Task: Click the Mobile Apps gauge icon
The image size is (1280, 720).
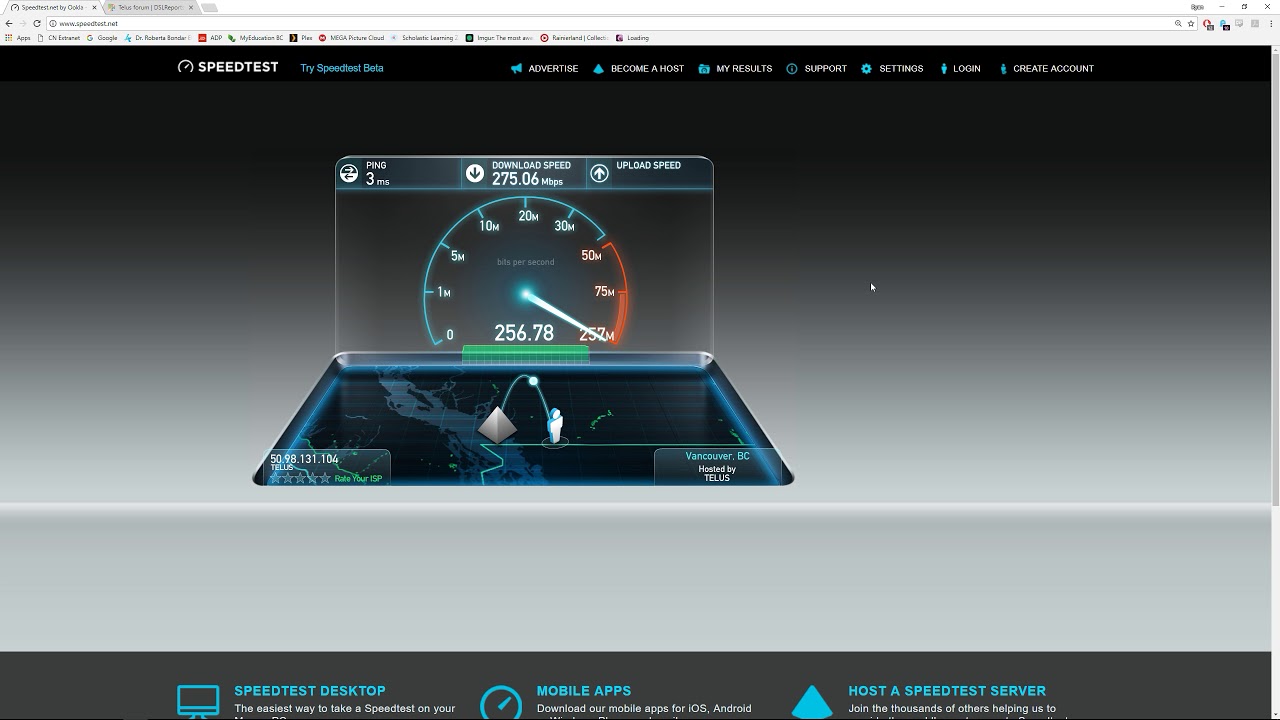Action: [501, 702]
